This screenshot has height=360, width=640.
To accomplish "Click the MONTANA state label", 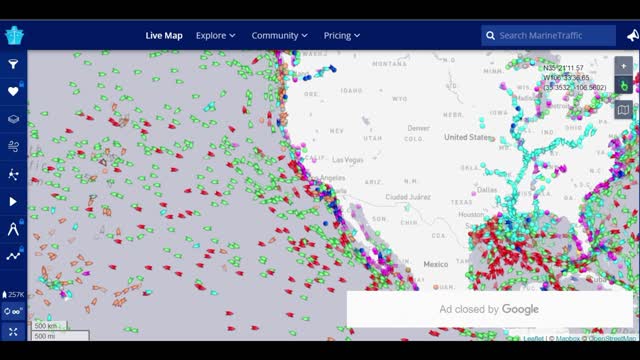I will 389,64.
